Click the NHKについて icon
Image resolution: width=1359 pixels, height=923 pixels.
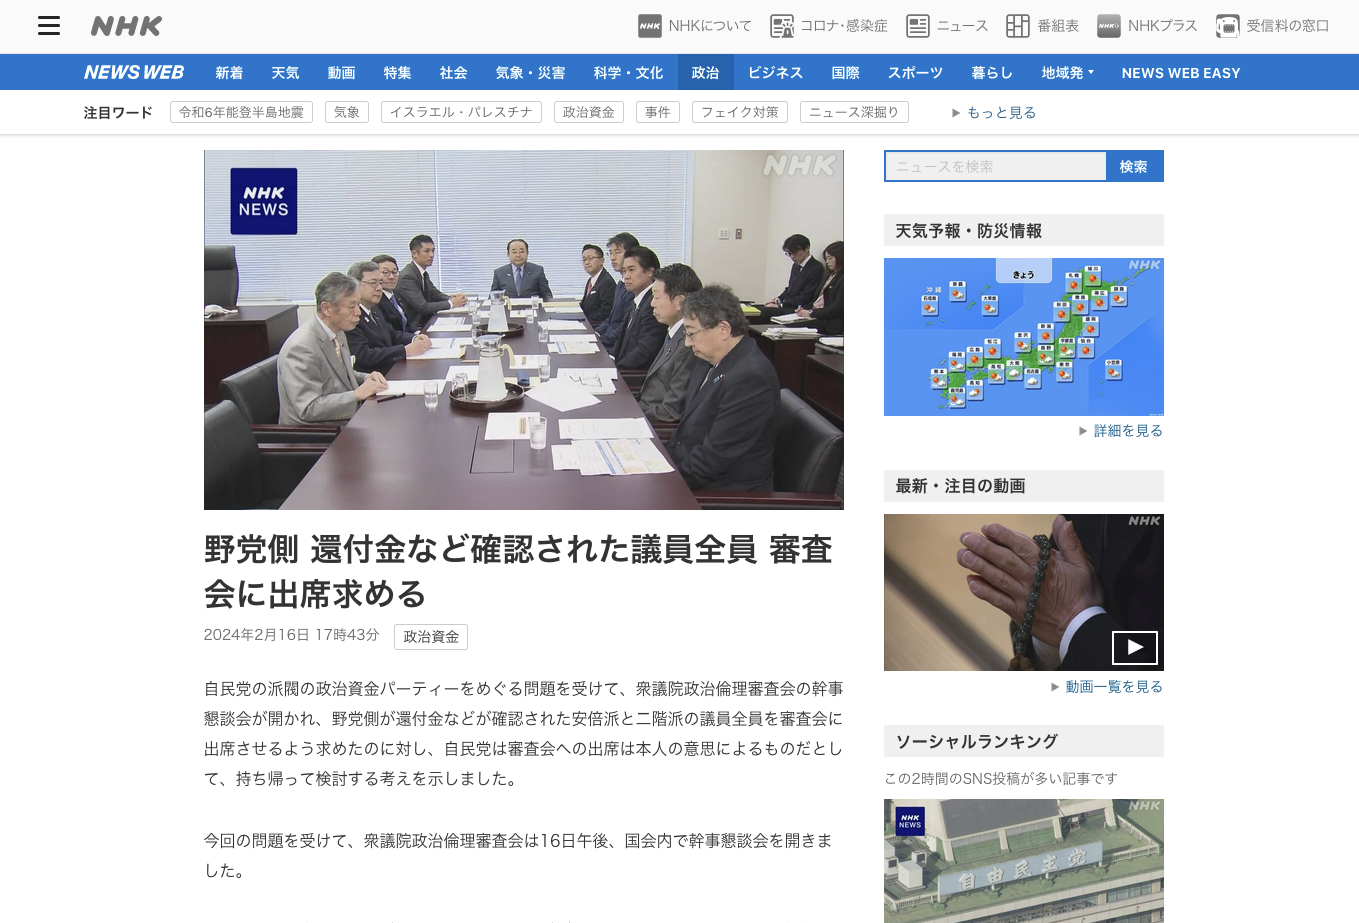point(650,26)
